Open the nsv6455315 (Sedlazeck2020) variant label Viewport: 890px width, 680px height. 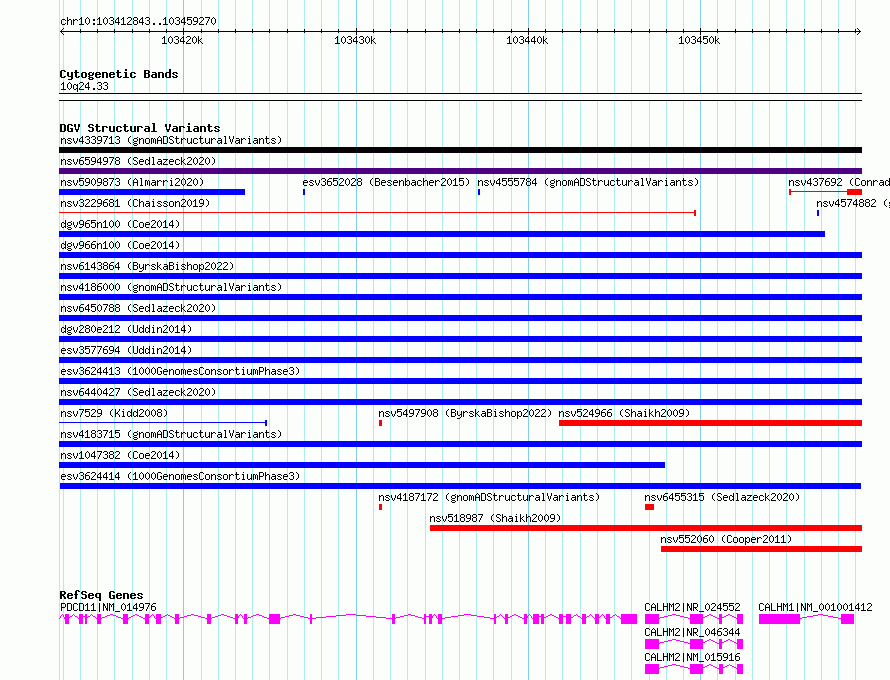(722, 497)
